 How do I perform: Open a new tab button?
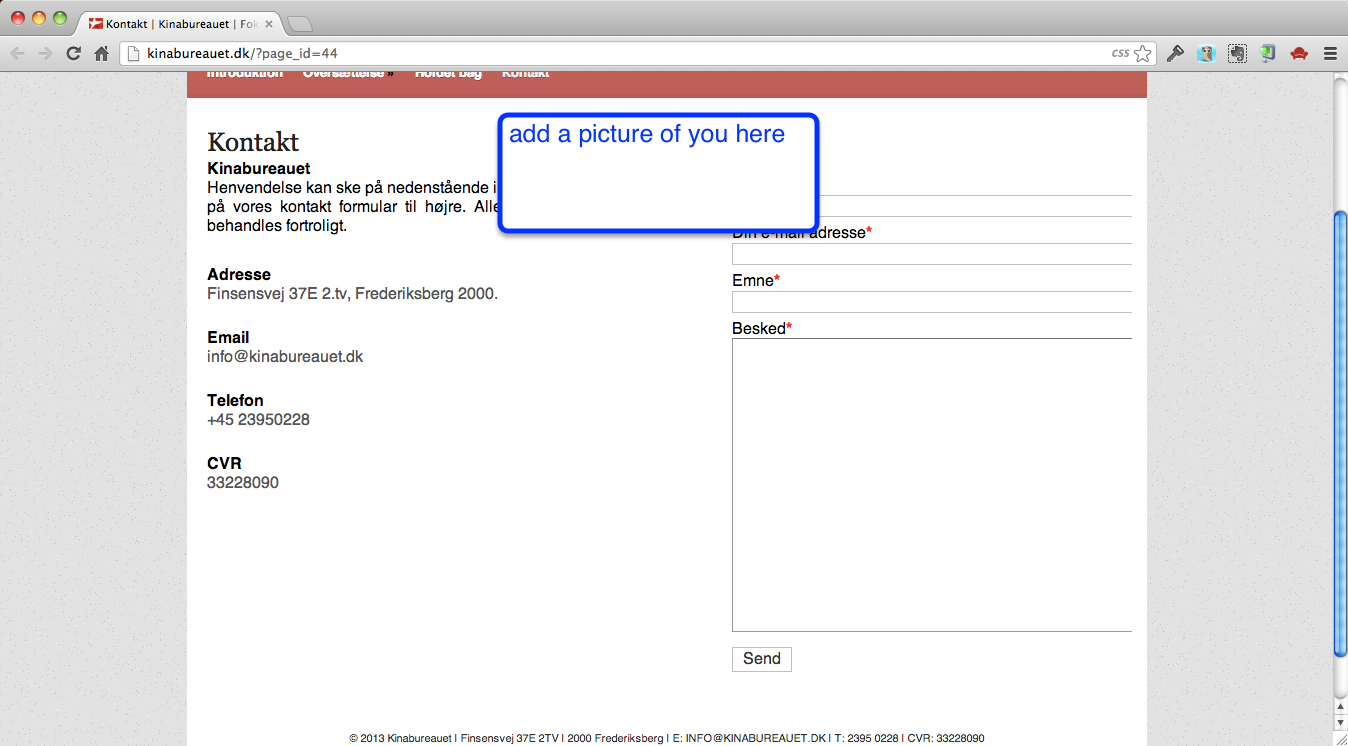(299, 23)
